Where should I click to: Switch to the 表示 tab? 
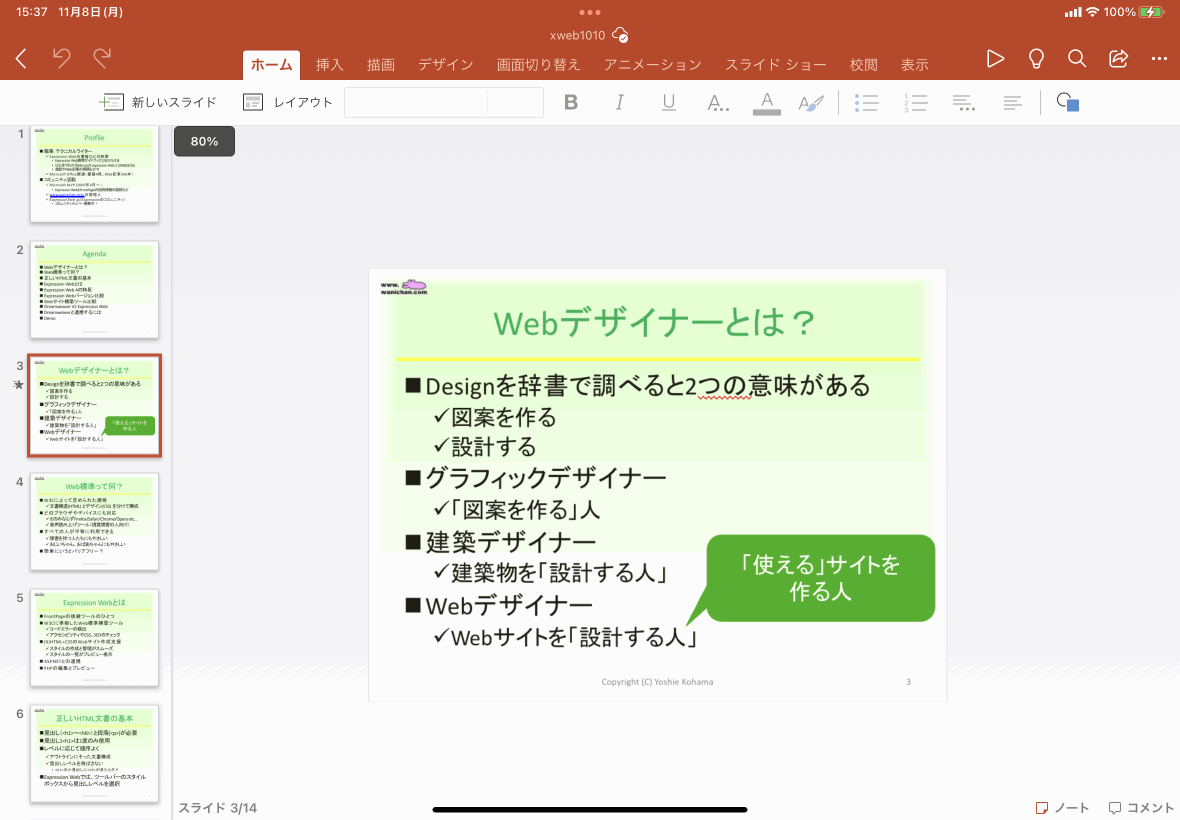click(915, 65)
